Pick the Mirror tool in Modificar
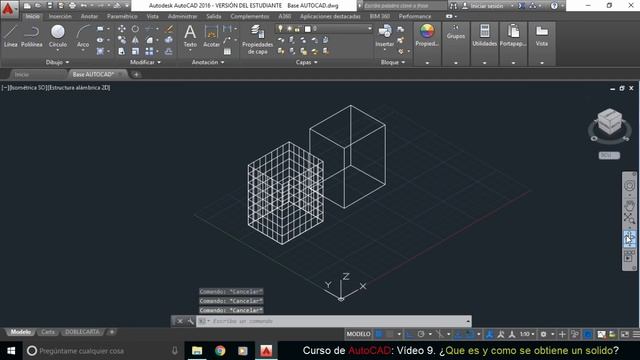This screenshot has width=640, height=360. click(135, 40)
